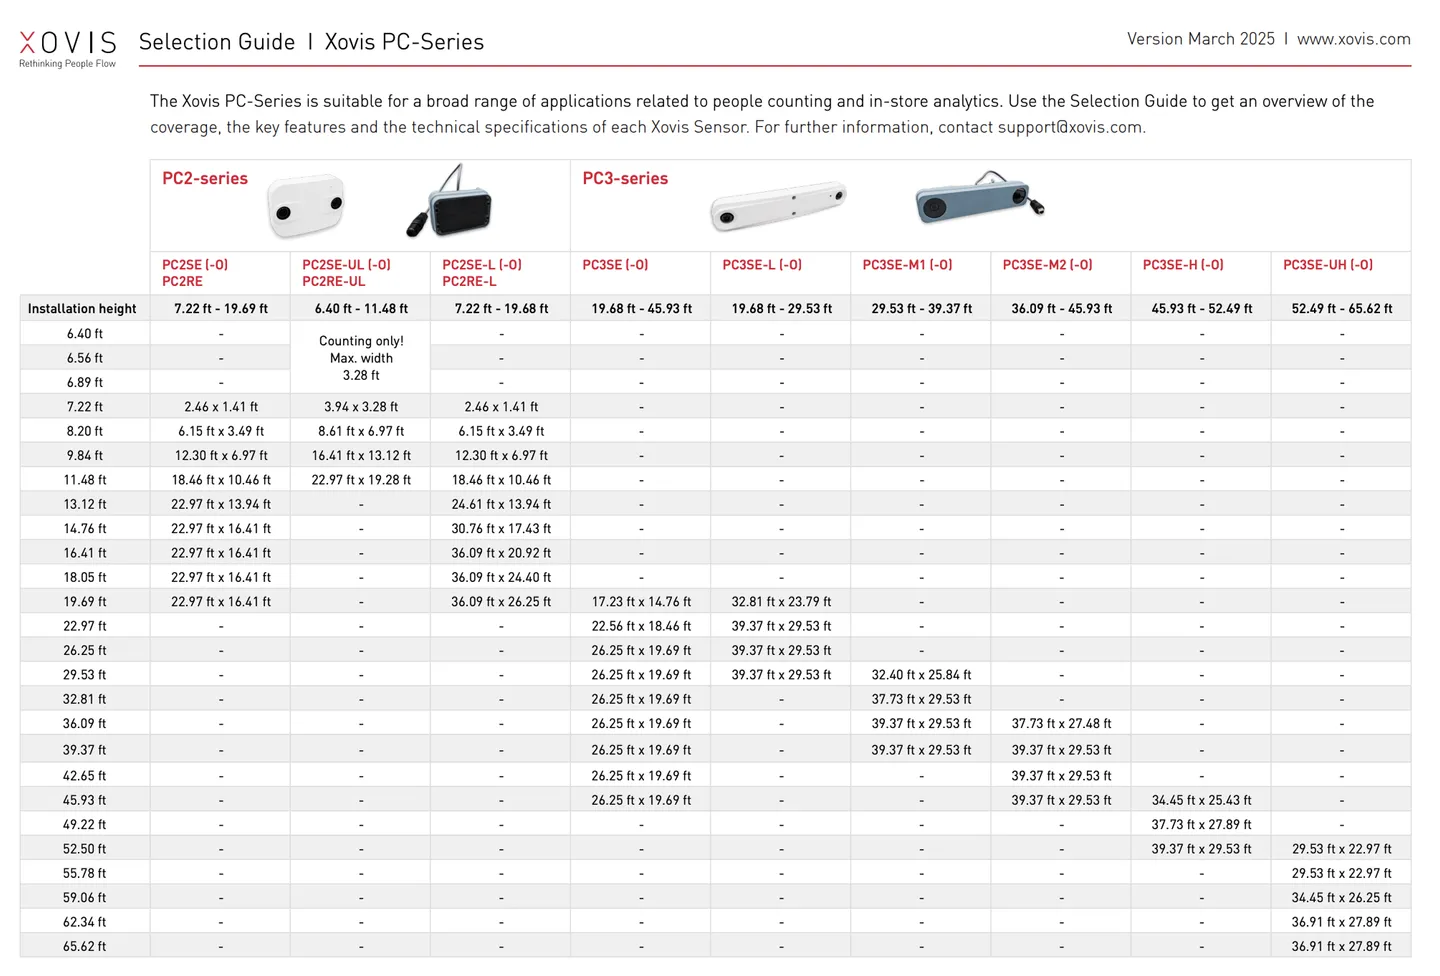Click the Xovis logo
Viewport: 1440px width, 976px height.
68,49
